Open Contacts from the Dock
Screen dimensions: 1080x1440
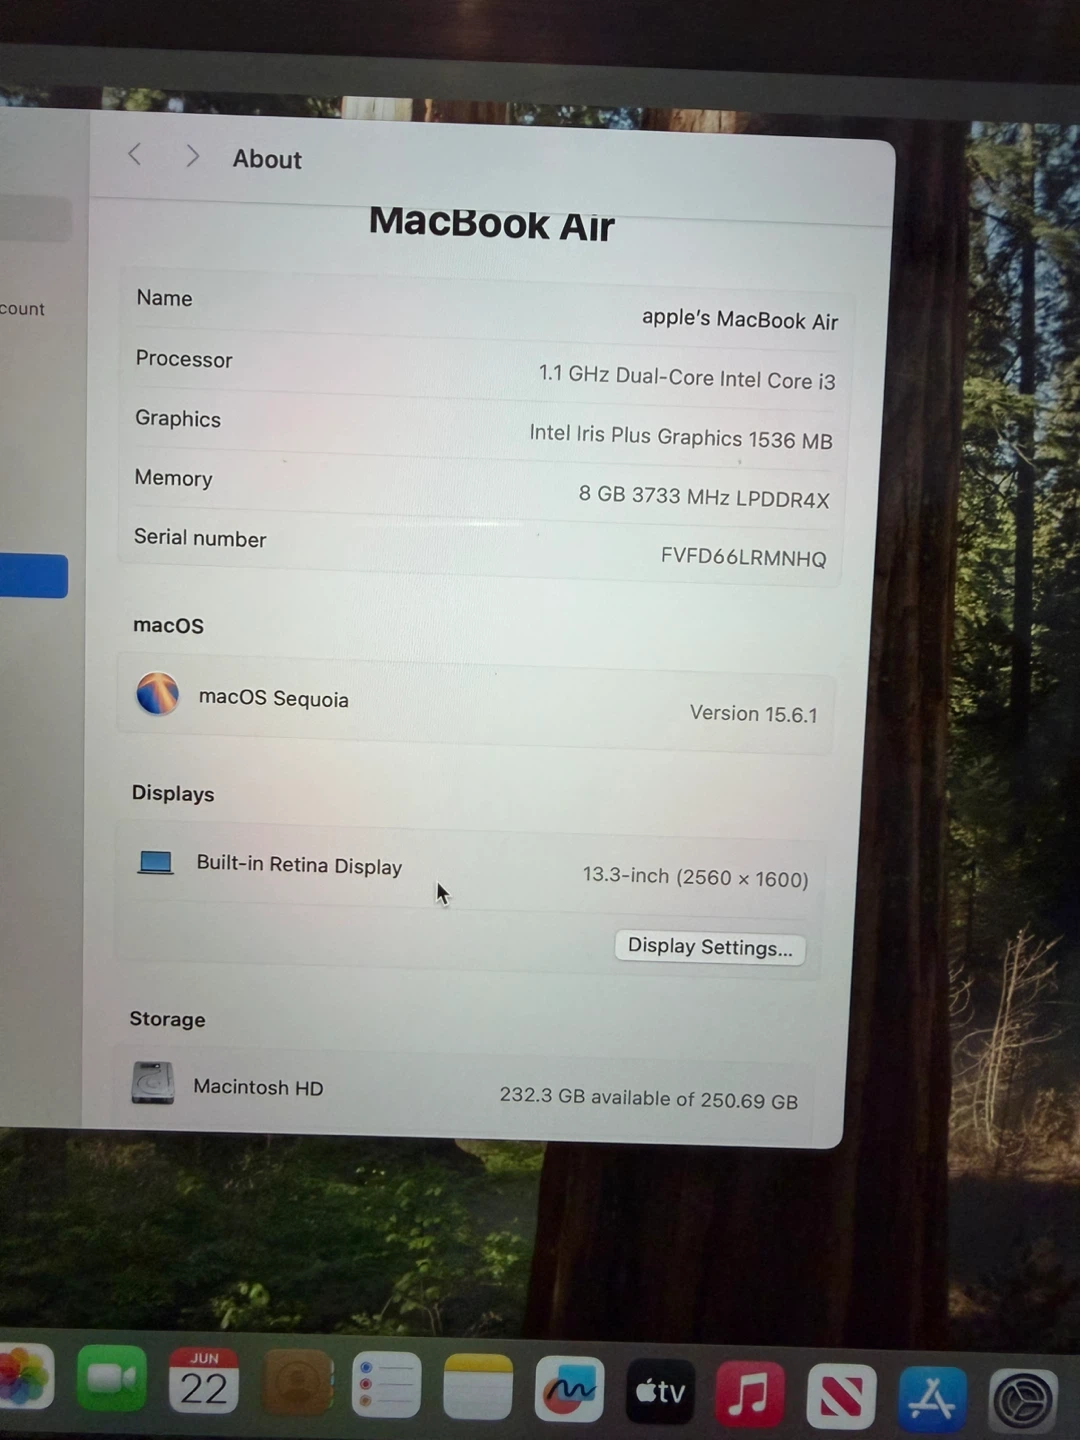click(297, 1383)
